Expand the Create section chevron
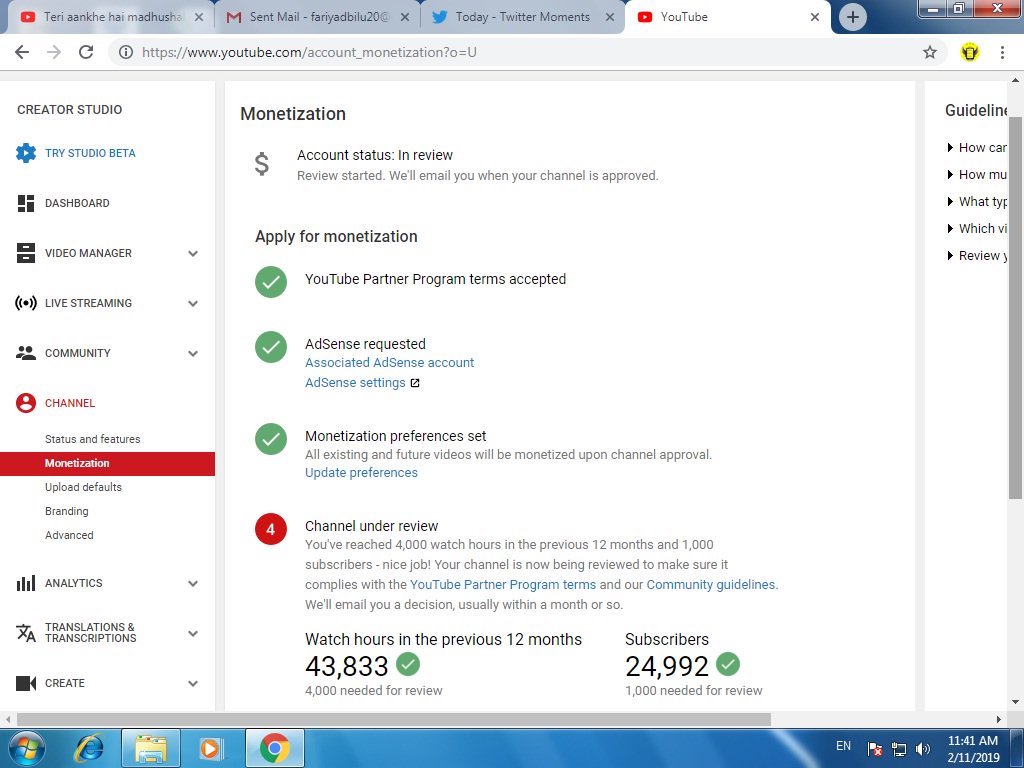This screenshot has height=768, width=1024. tap(193, 684)
